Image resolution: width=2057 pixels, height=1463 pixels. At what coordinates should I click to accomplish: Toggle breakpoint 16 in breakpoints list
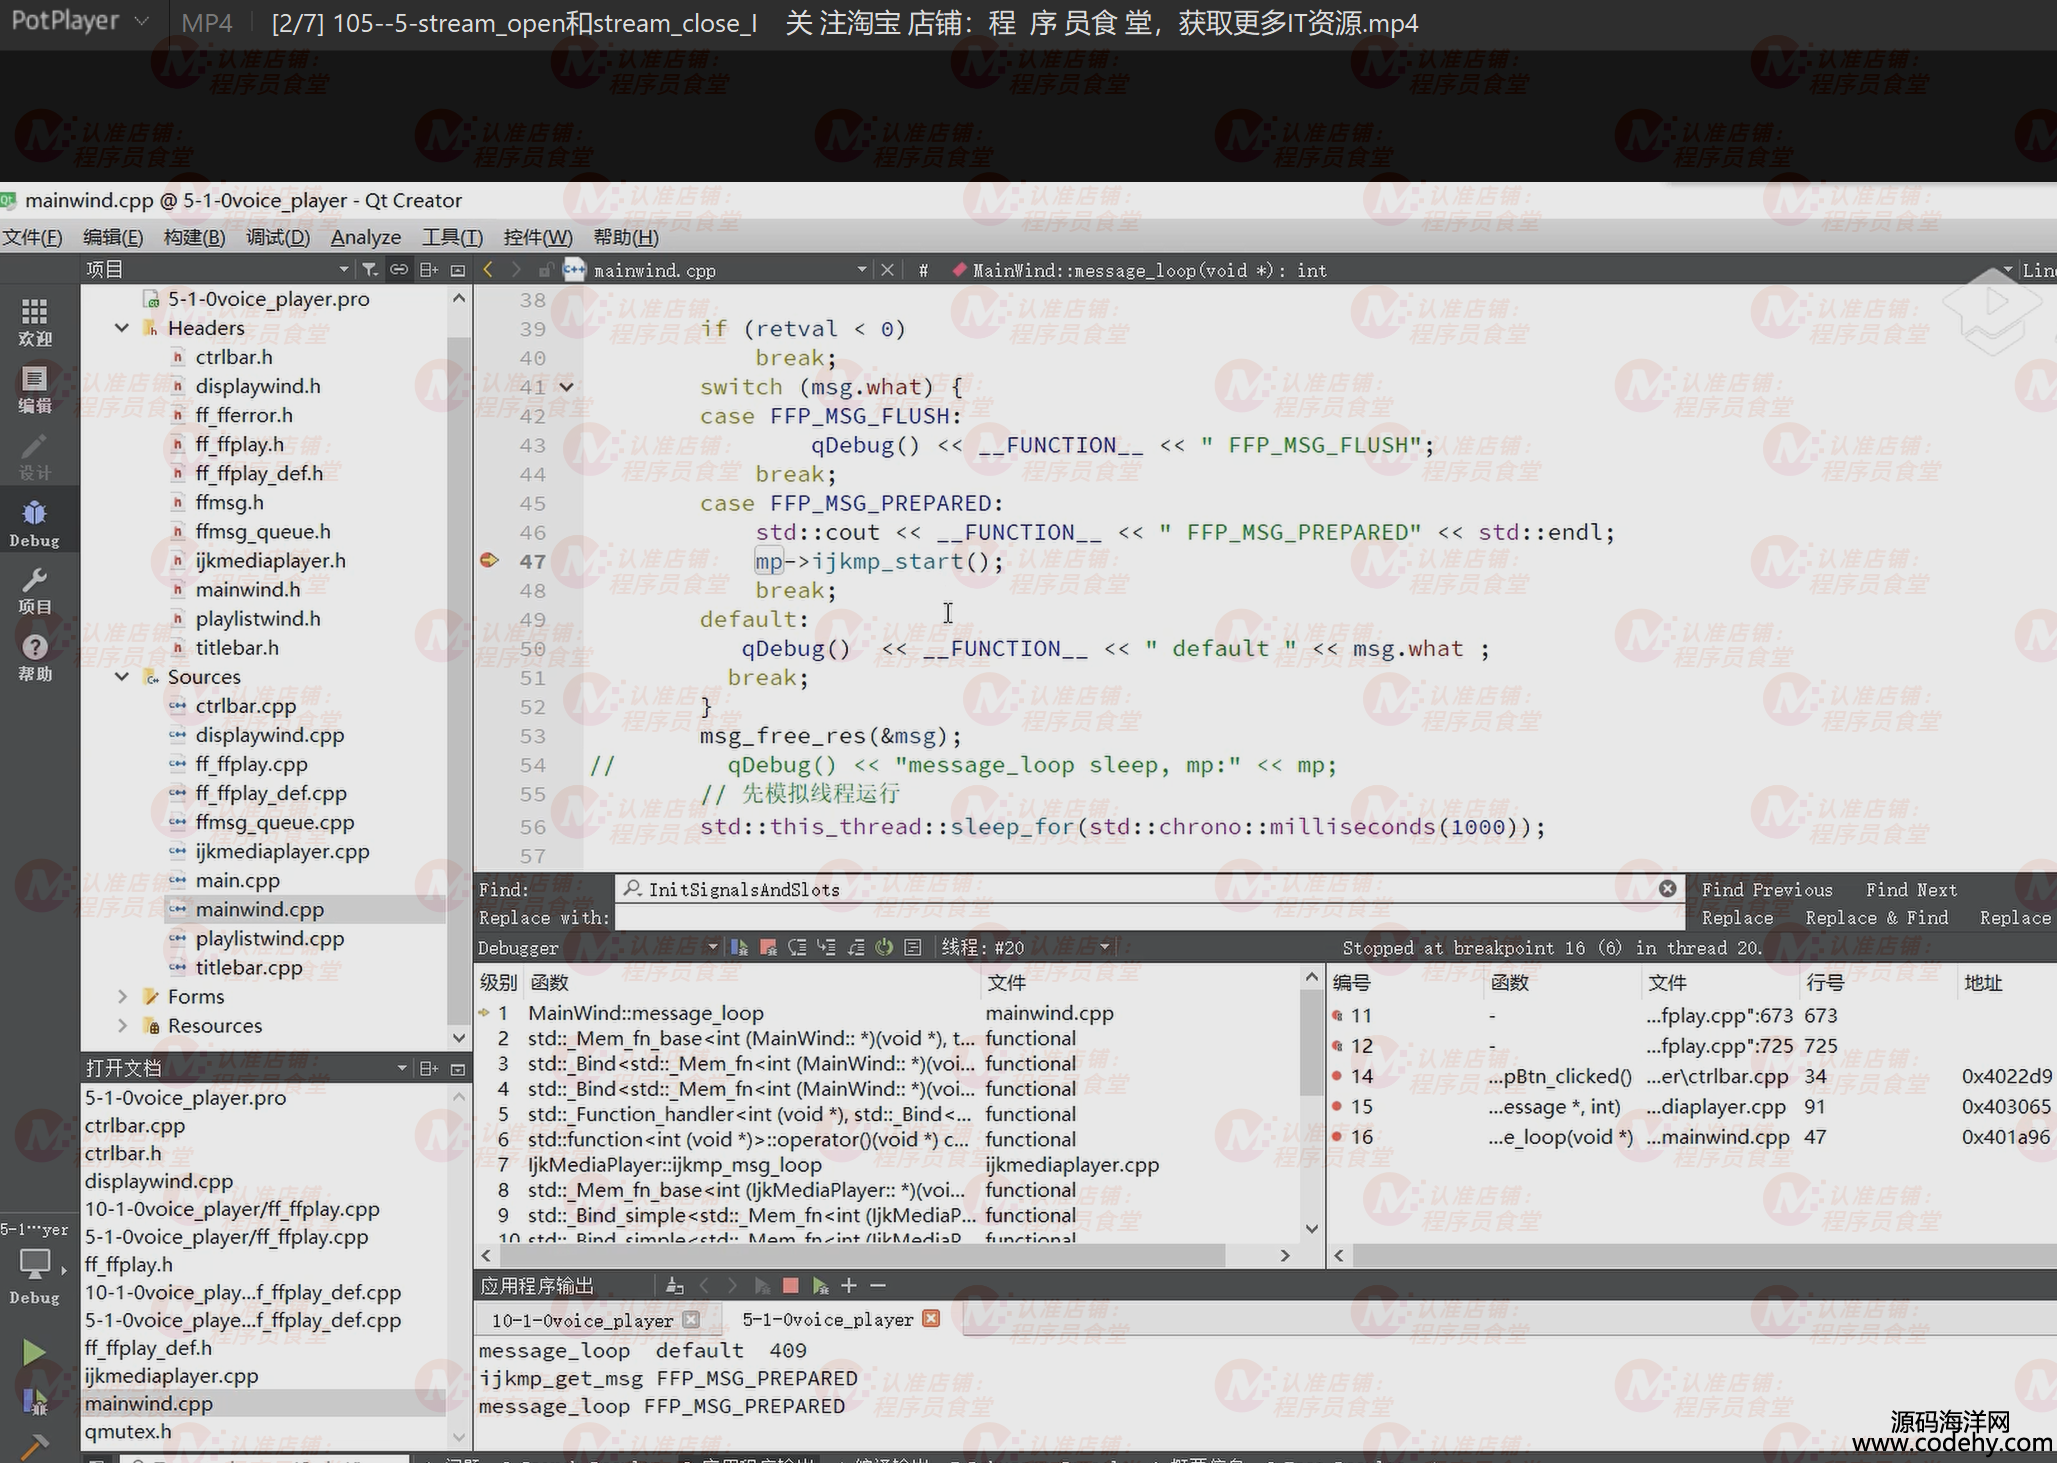tap(1338, 1136)
